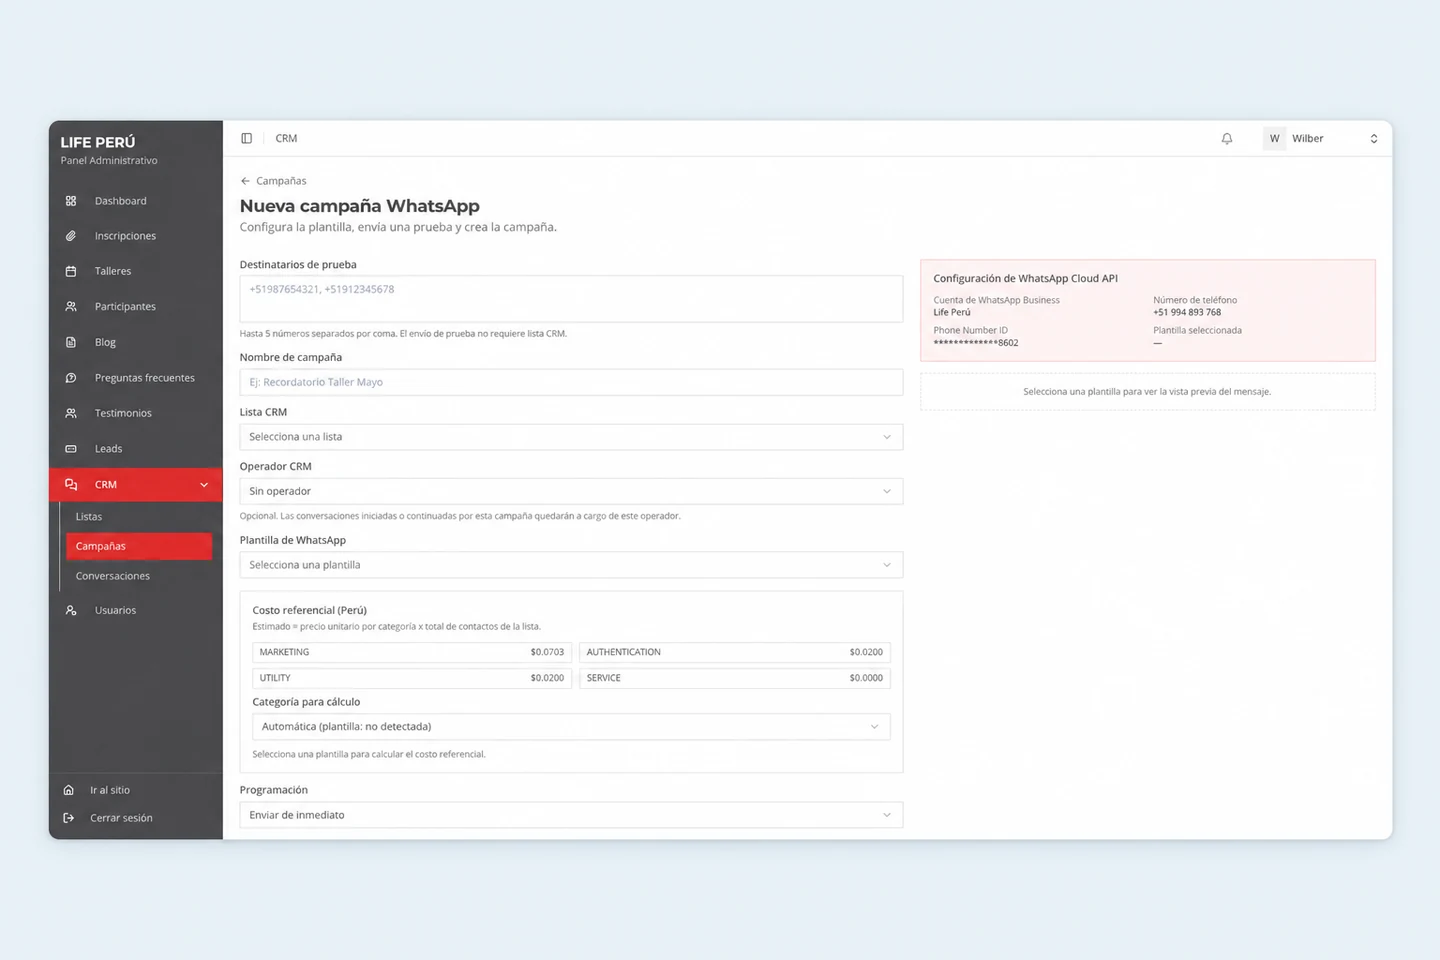Expand the Categoría para cálculo dropdown
This screenshot has width=1440, height=960.
[571, 727]
